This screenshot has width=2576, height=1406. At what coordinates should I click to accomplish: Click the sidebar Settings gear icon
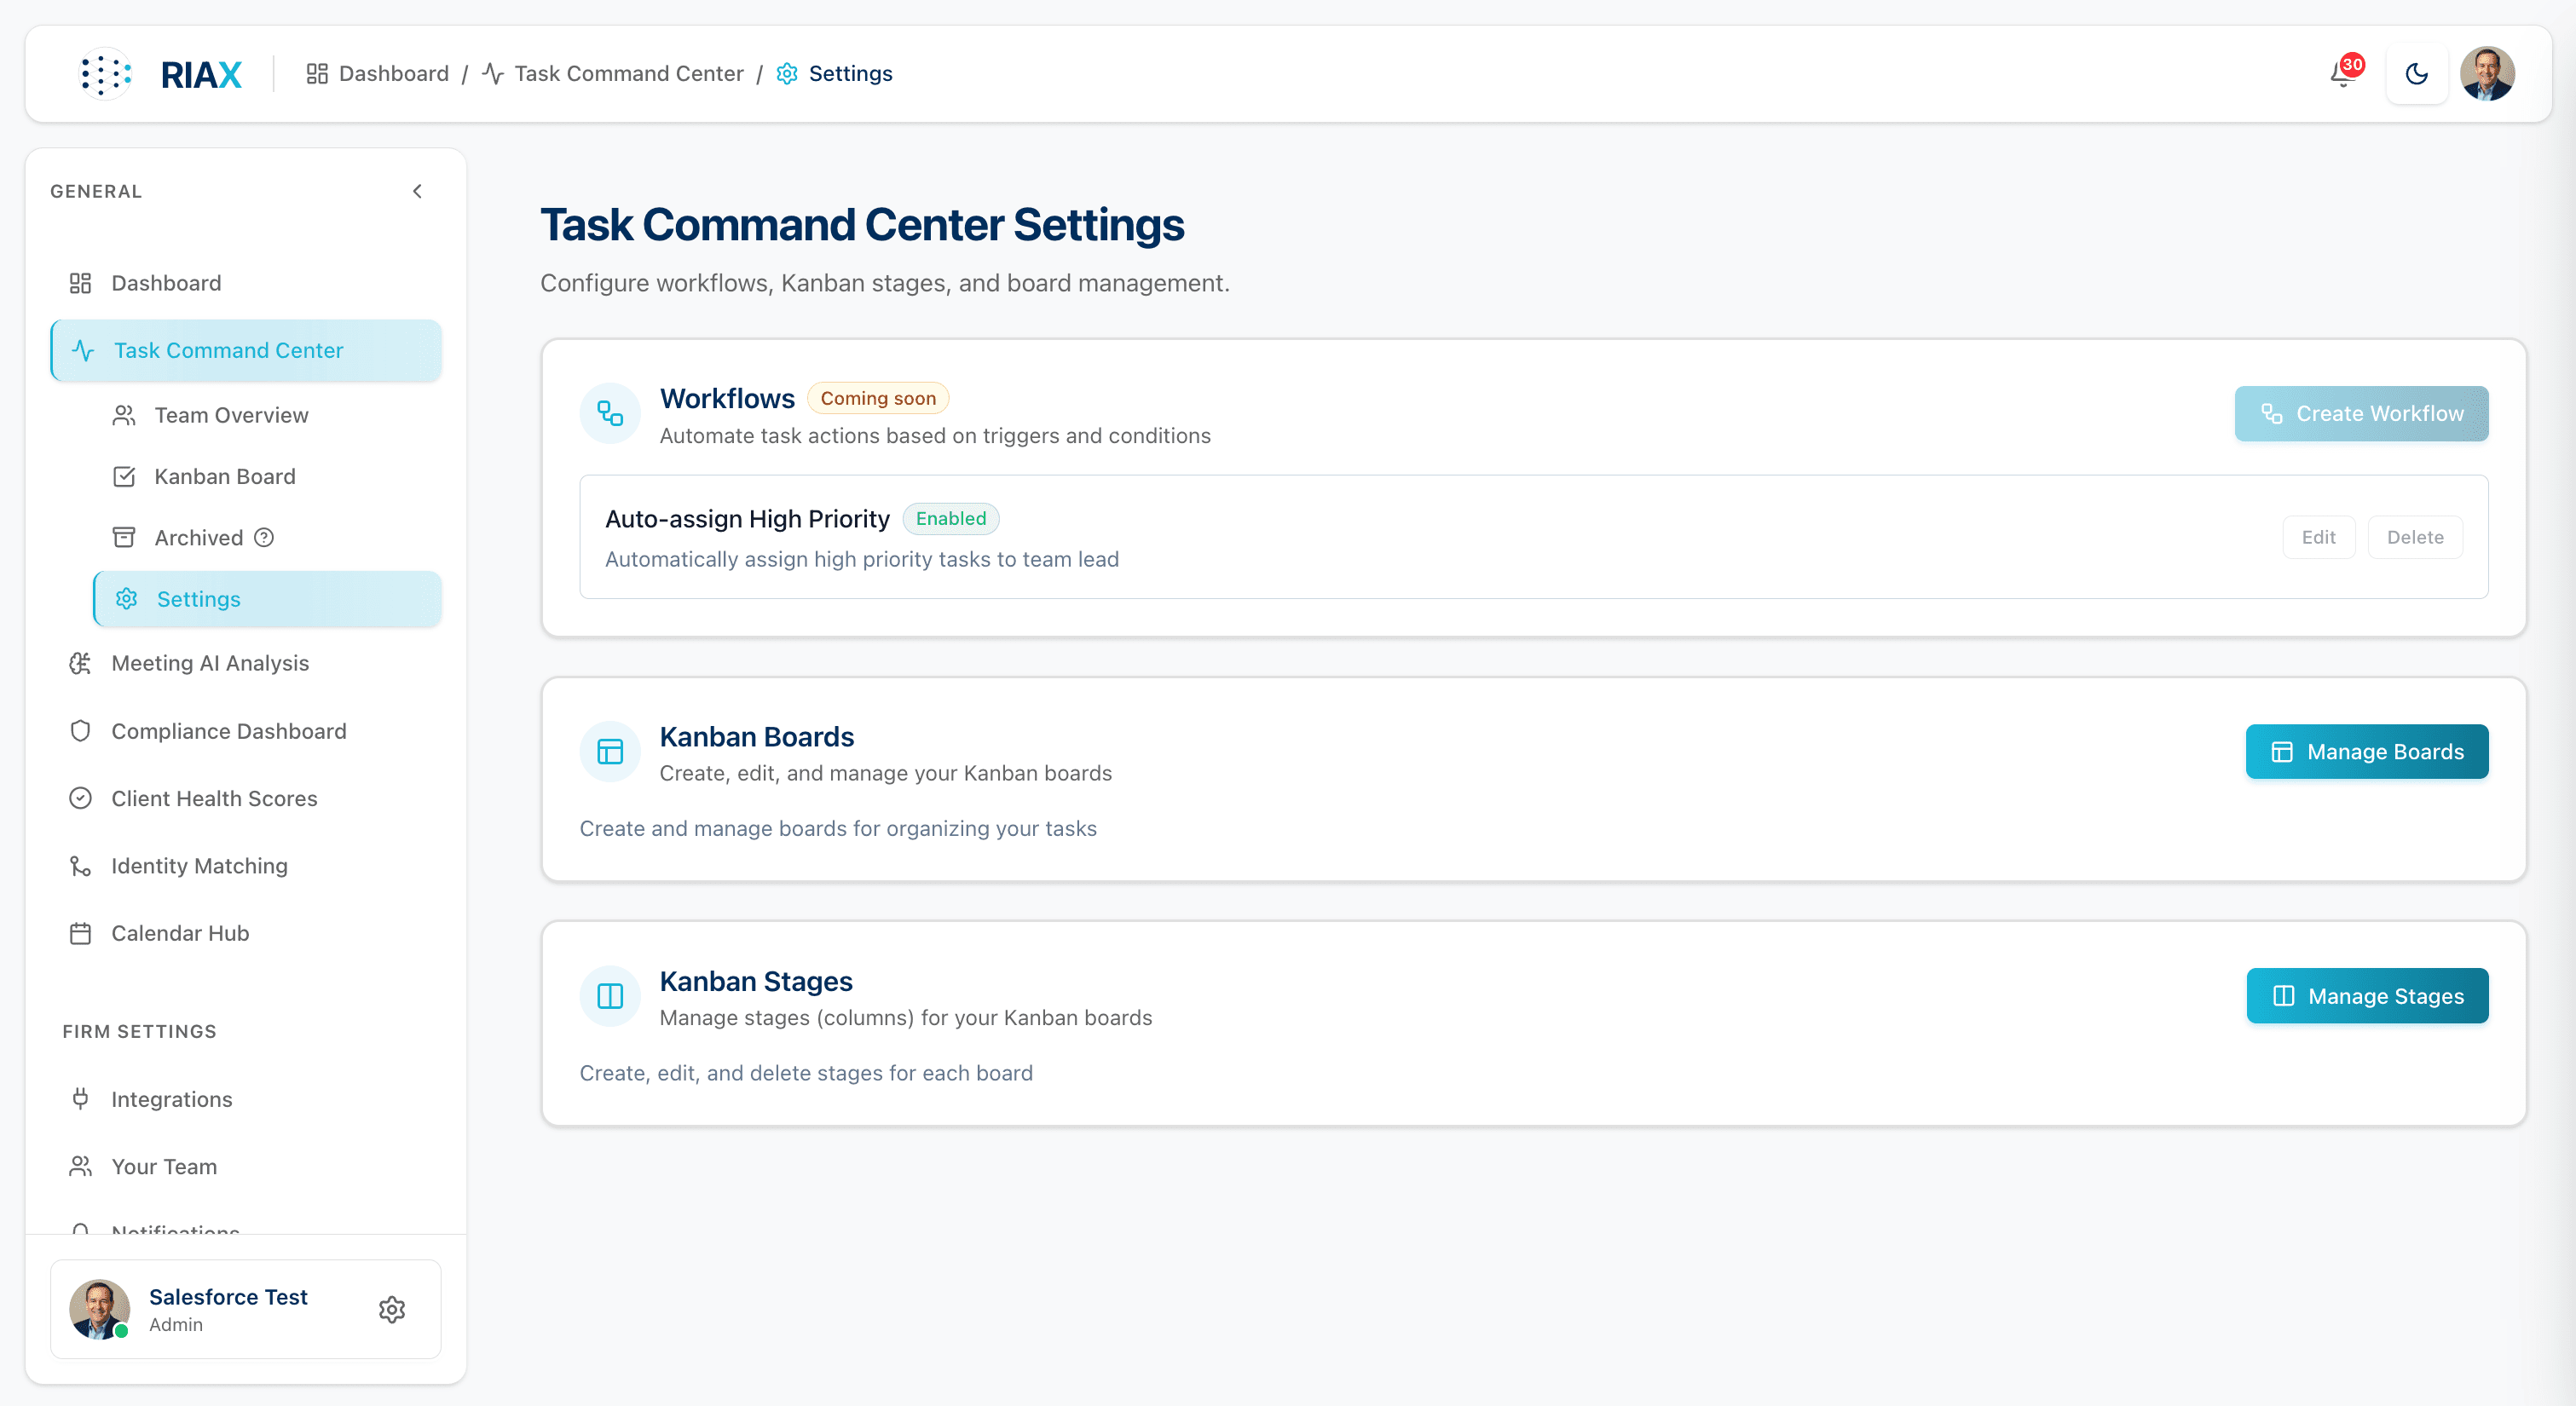click(x=126, y=599)
